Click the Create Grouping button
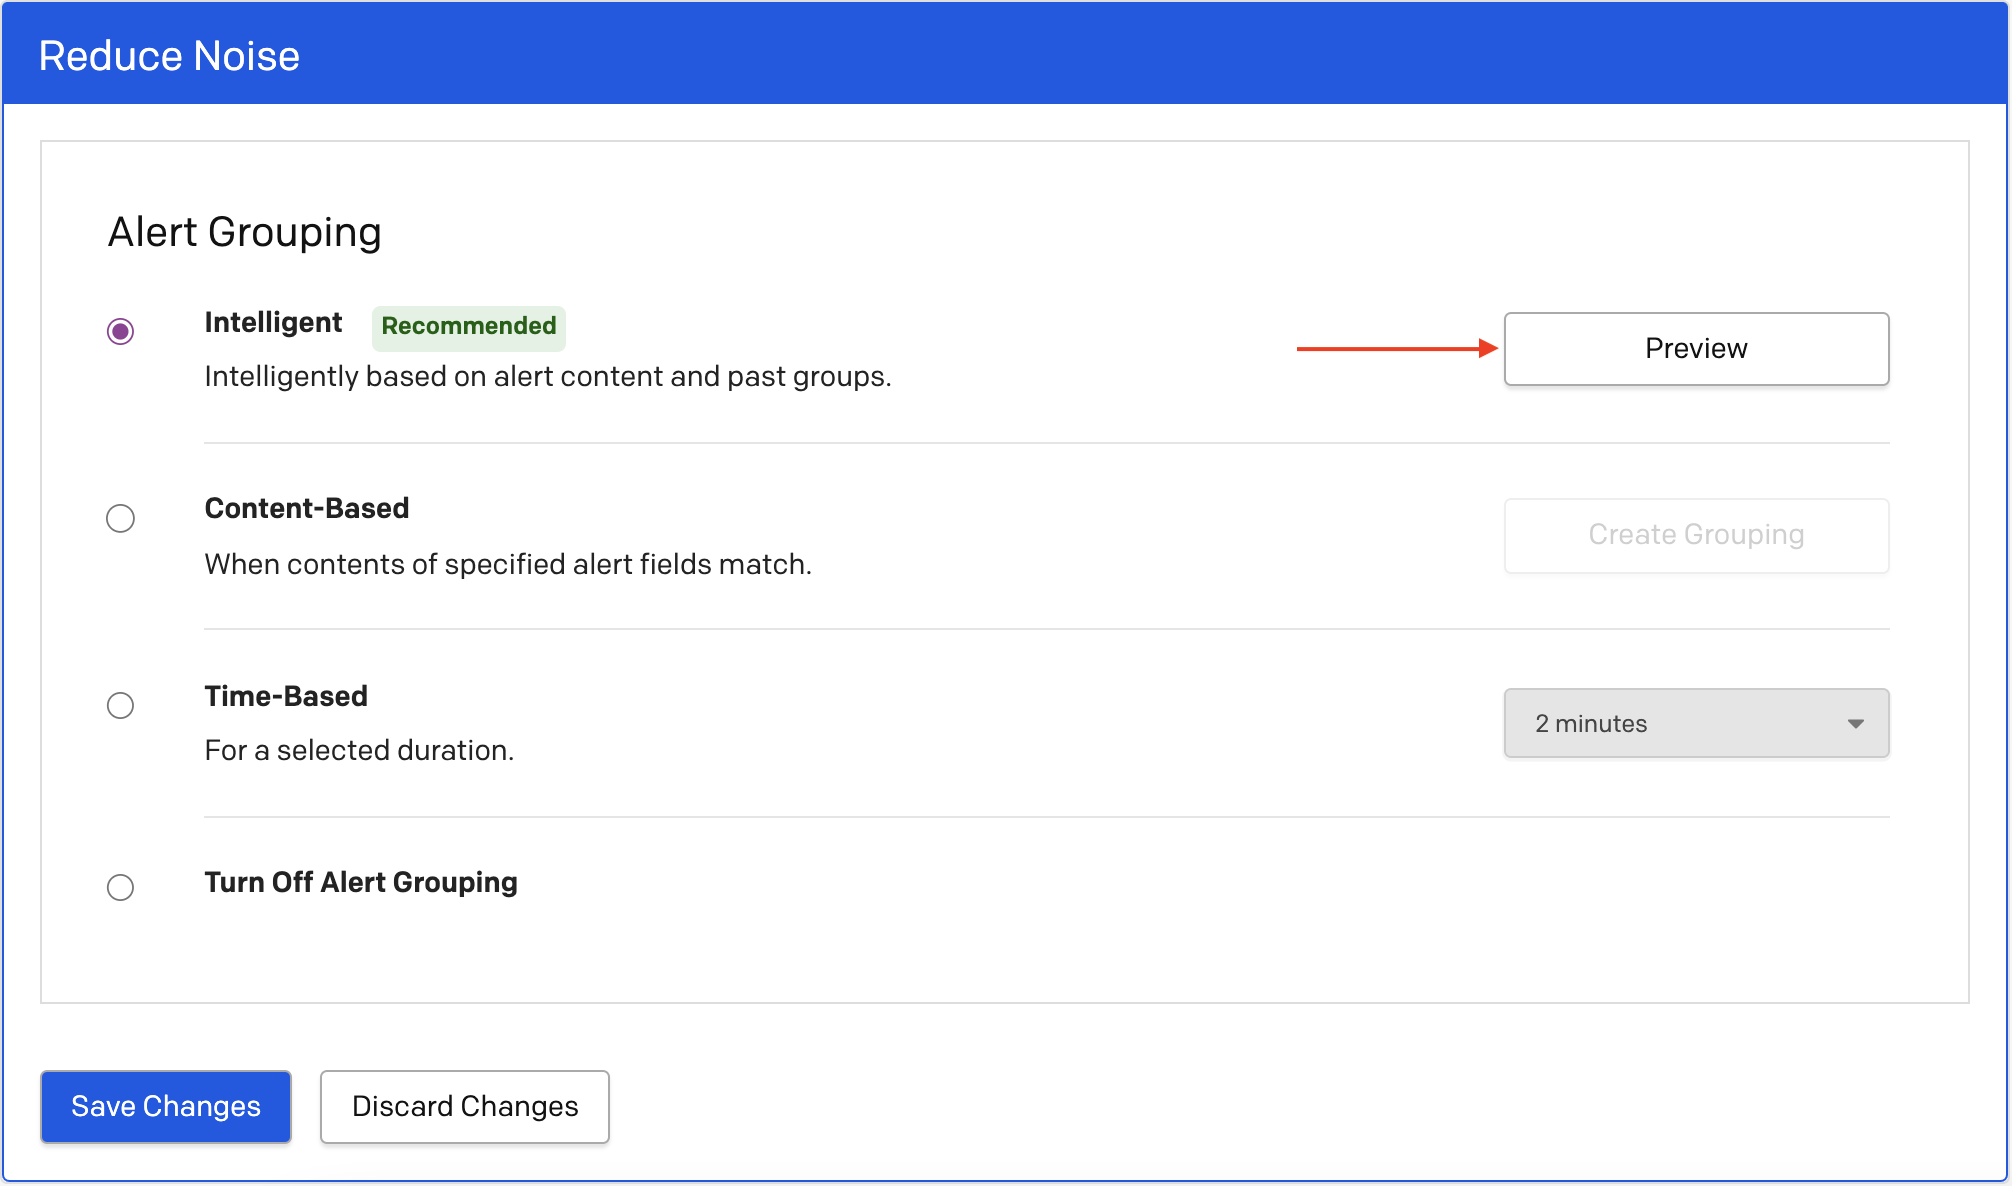 (x=1696, y=535)
